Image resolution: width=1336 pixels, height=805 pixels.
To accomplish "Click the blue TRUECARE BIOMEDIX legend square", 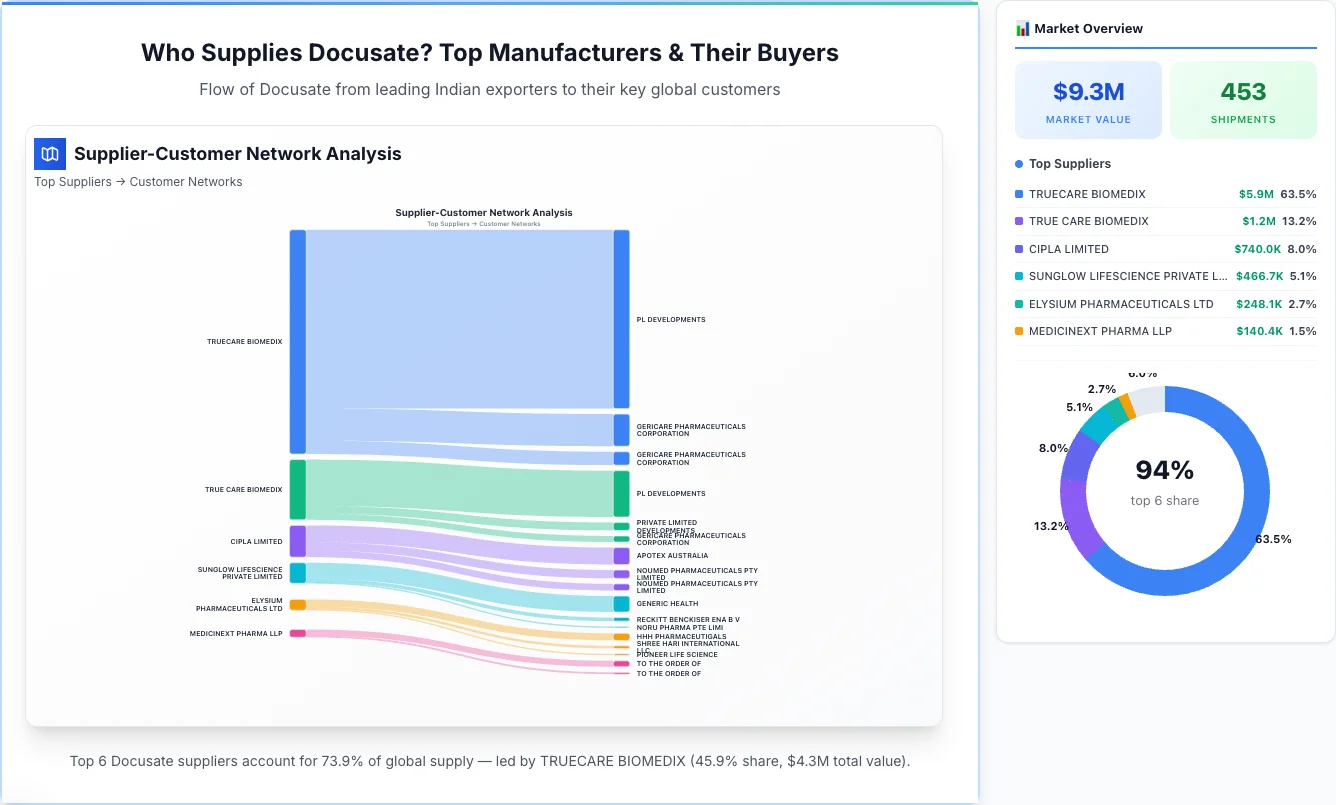I will (x=1019, y=194).
